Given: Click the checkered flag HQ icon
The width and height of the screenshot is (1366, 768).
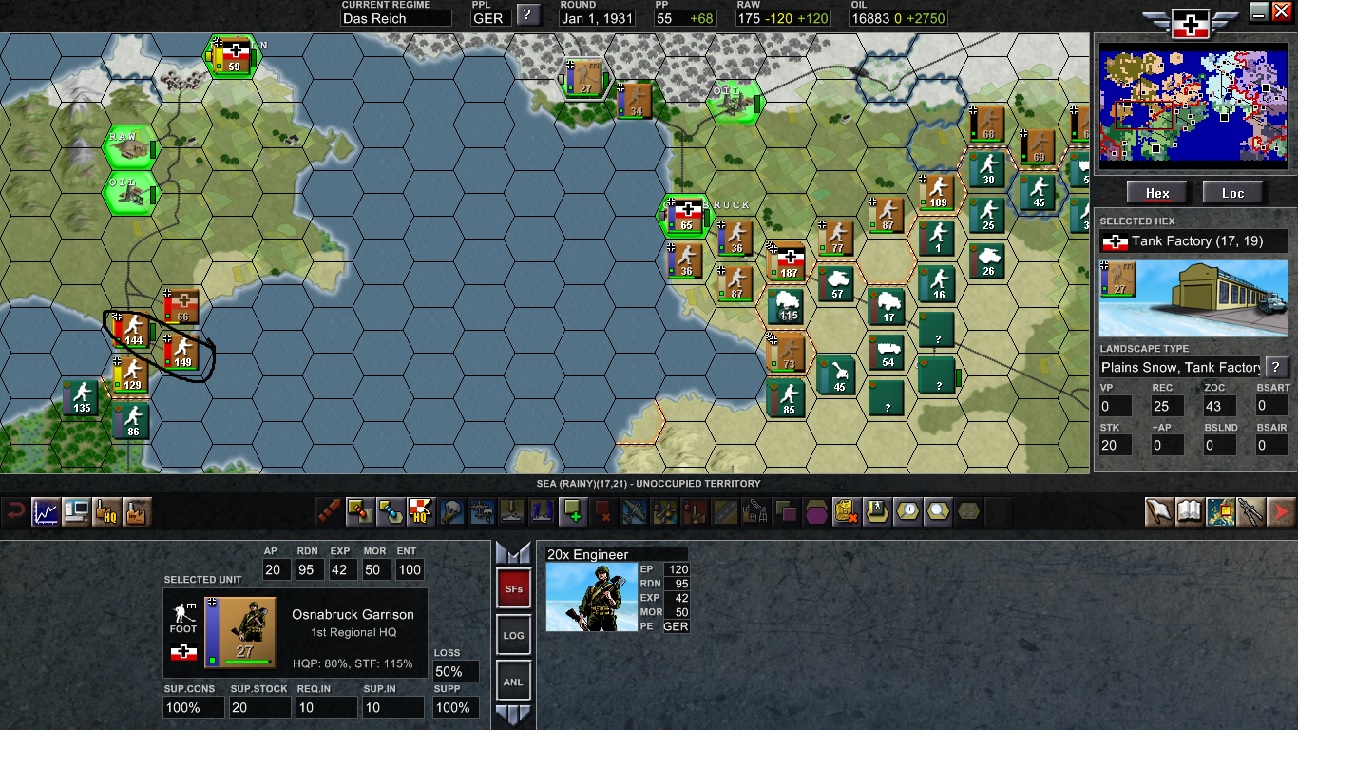Looking at the screenshot, I should 421,513.
